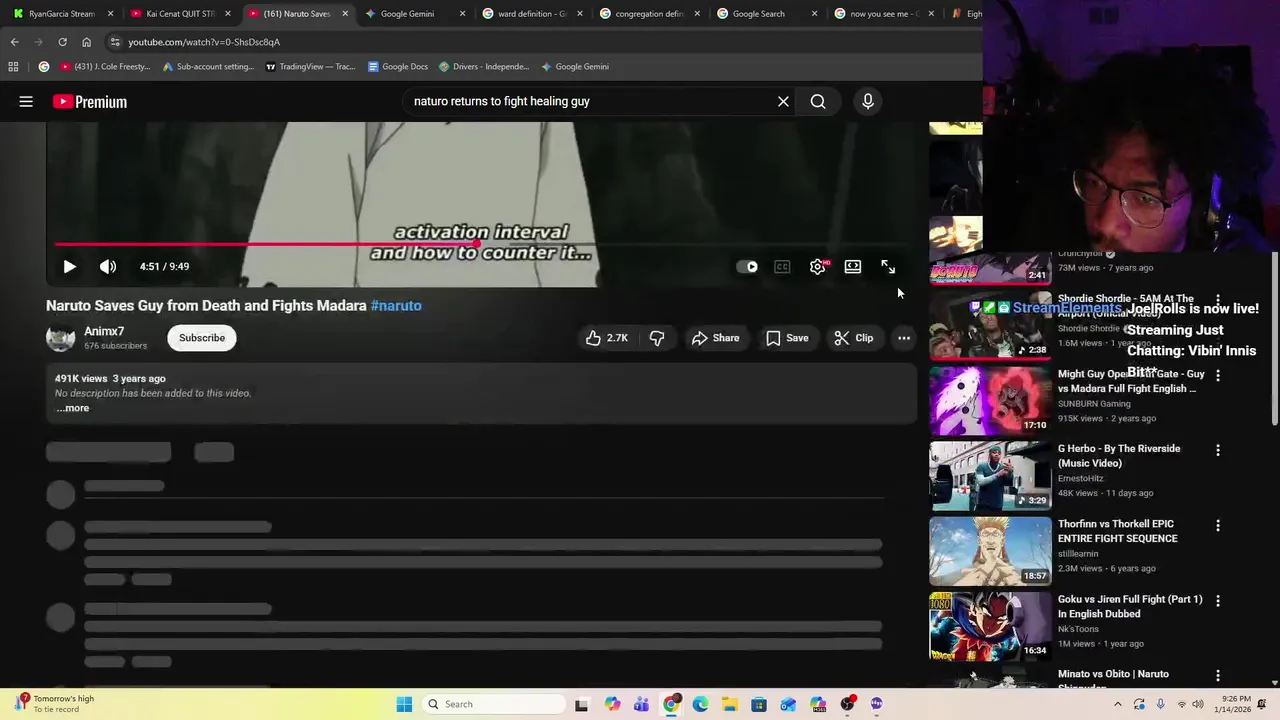Play the paused Naruto video
Screen dimensions: 1280x720
pyautogui.click(x=69, y=267)
